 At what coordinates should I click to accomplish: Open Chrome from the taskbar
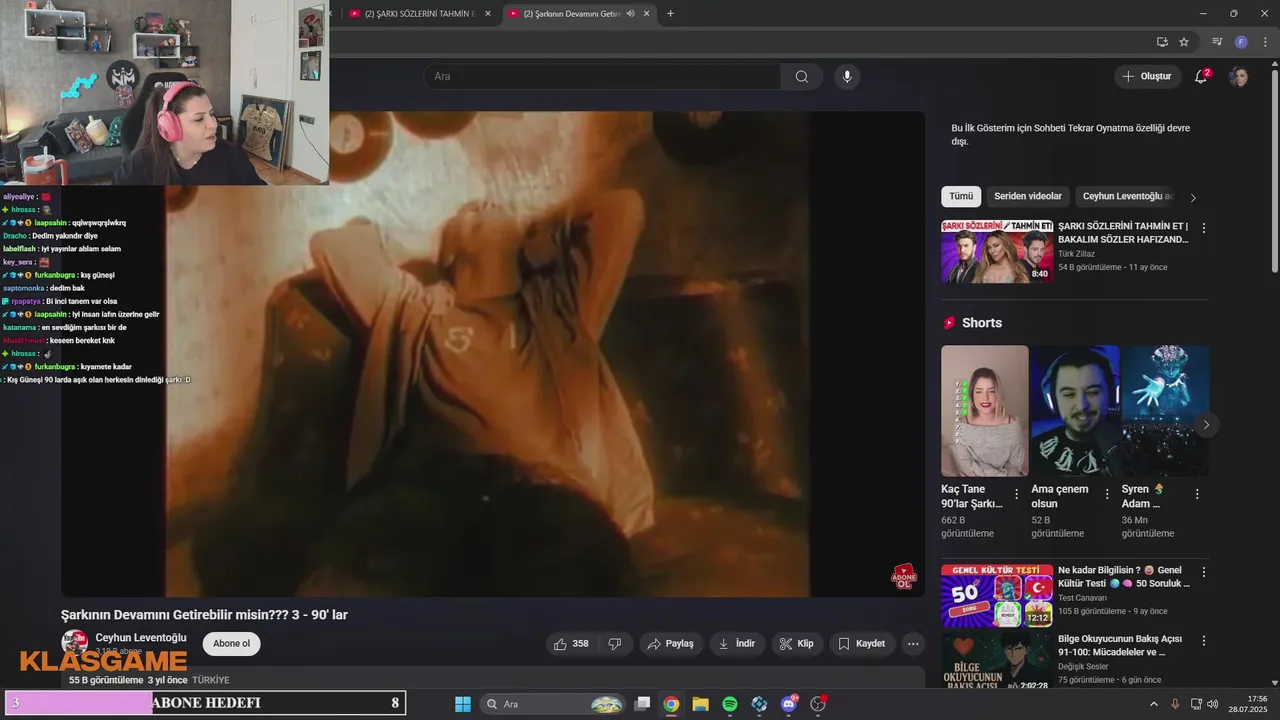point(671,704)
